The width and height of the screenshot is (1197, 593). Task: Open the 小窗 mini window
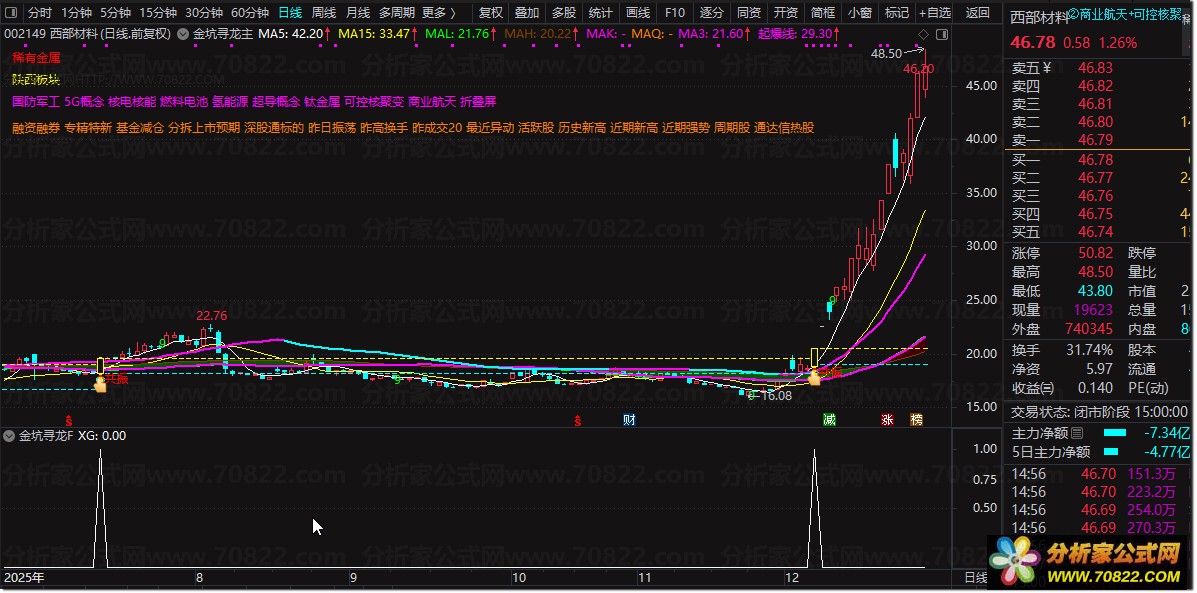tap(860, 12)
